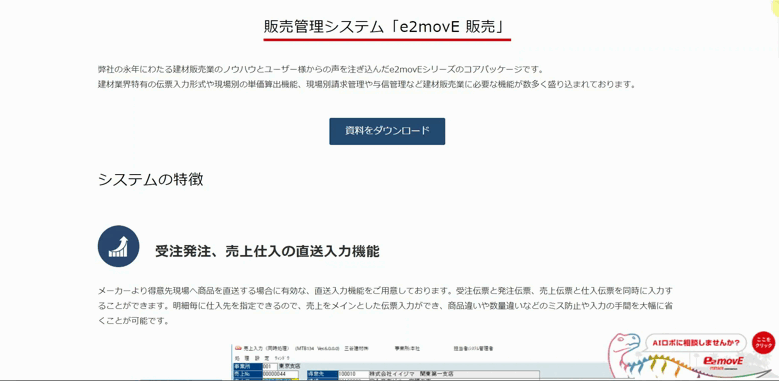Click the システムの特徴 heading

coord(151,179)
